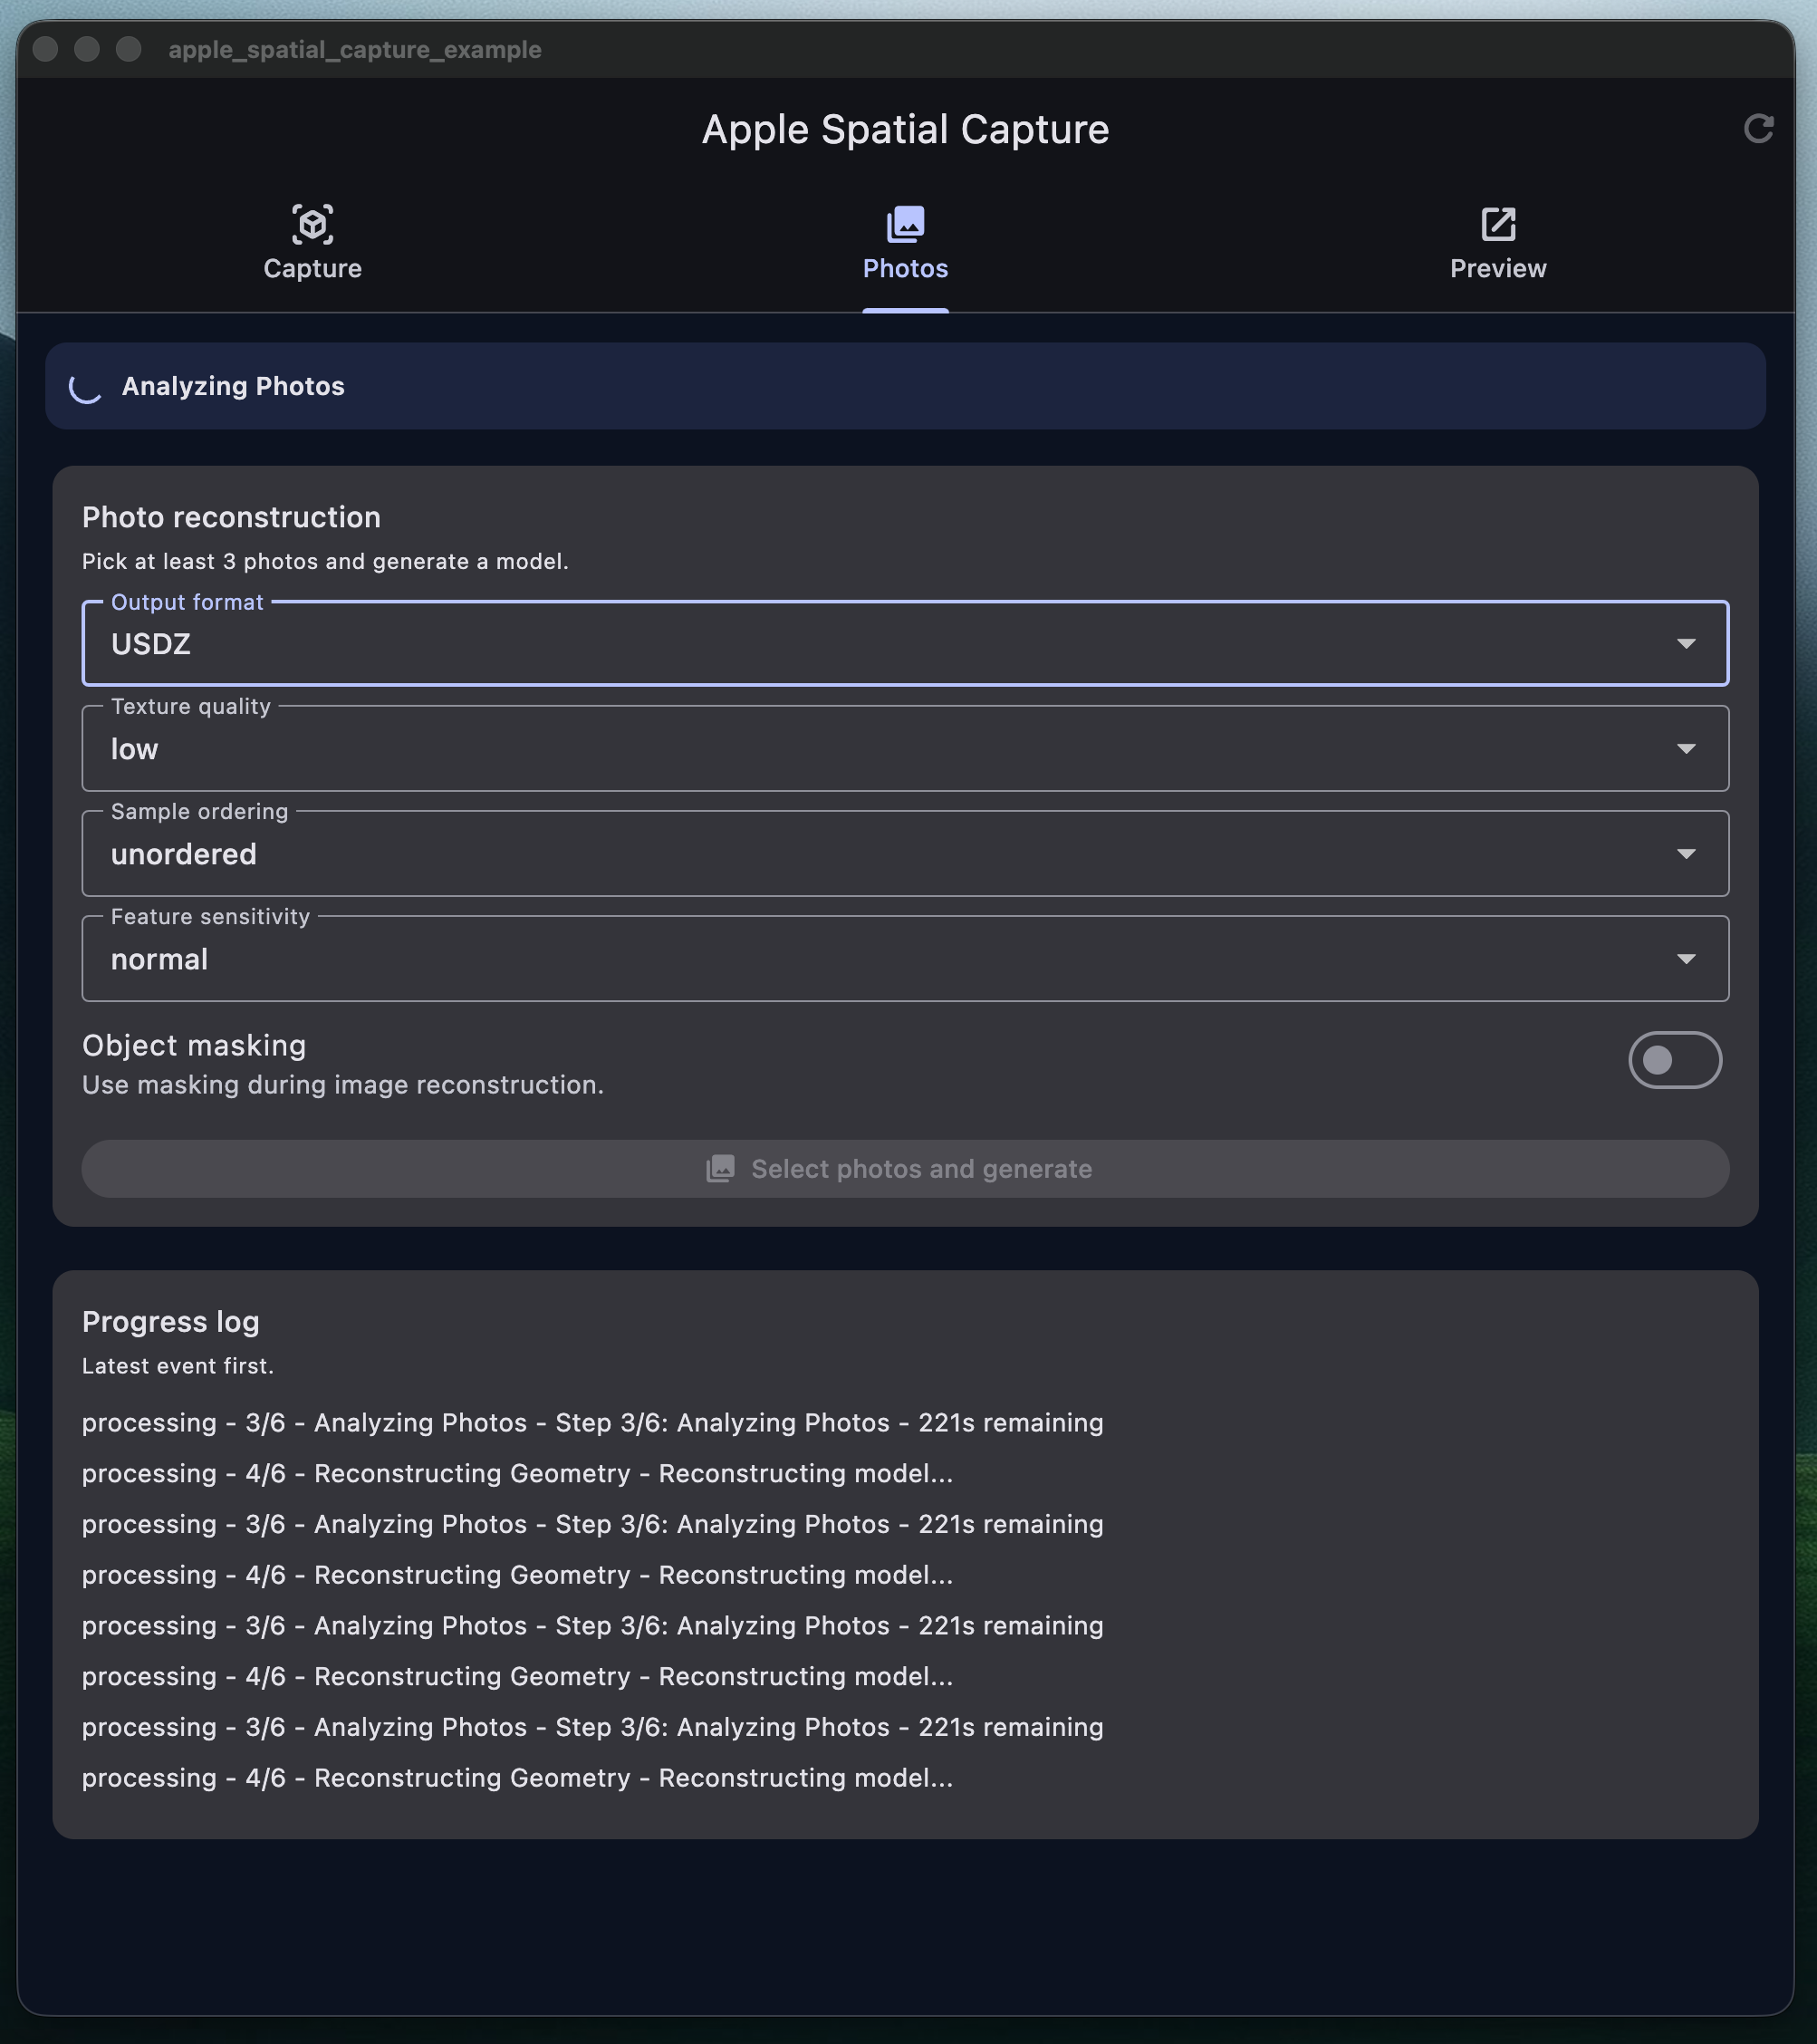Click the text 'Pick at least 3 photos and generate a model.'
1817x2044 pixels.
coord(325,561)
